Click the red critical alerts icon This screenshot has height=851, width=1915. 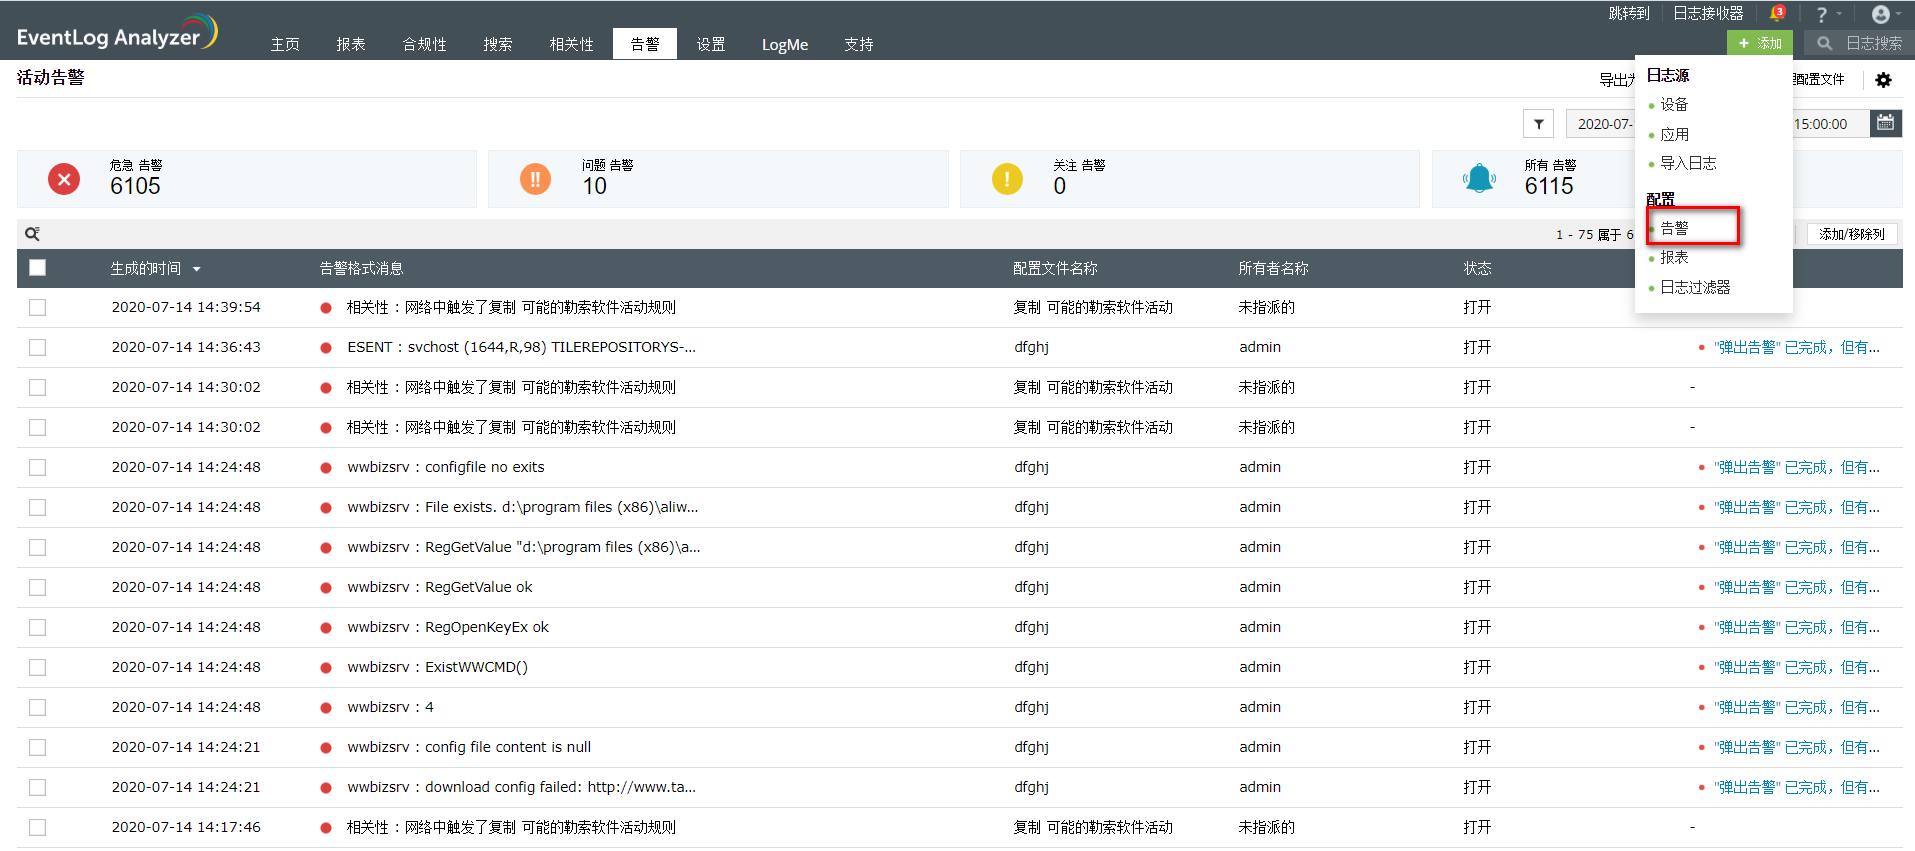pos(64,180)
